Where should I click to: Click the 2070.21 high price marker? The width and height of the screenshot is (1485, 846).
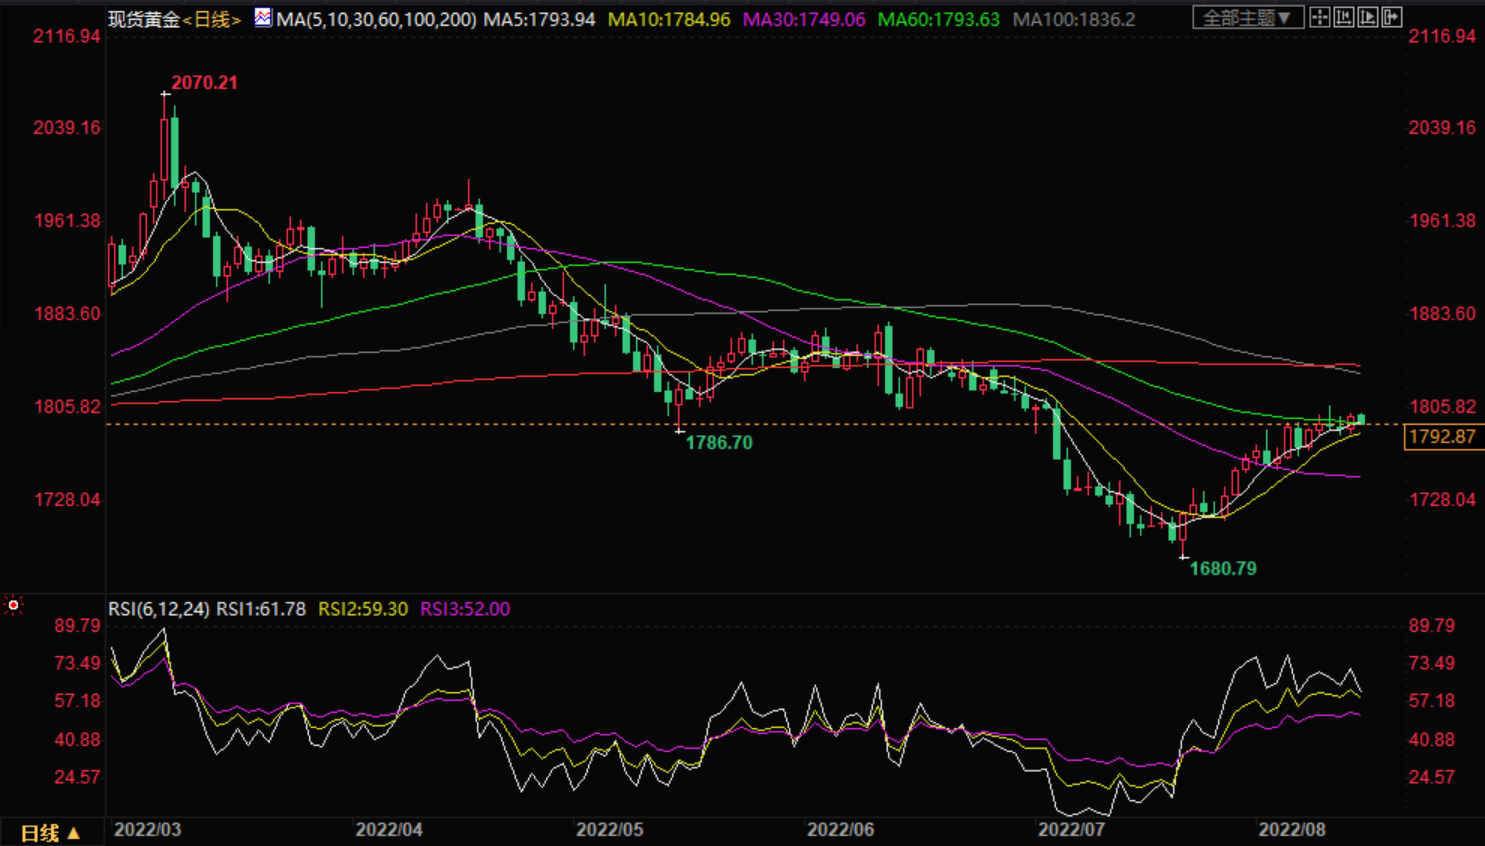click(x=204, y=83)
